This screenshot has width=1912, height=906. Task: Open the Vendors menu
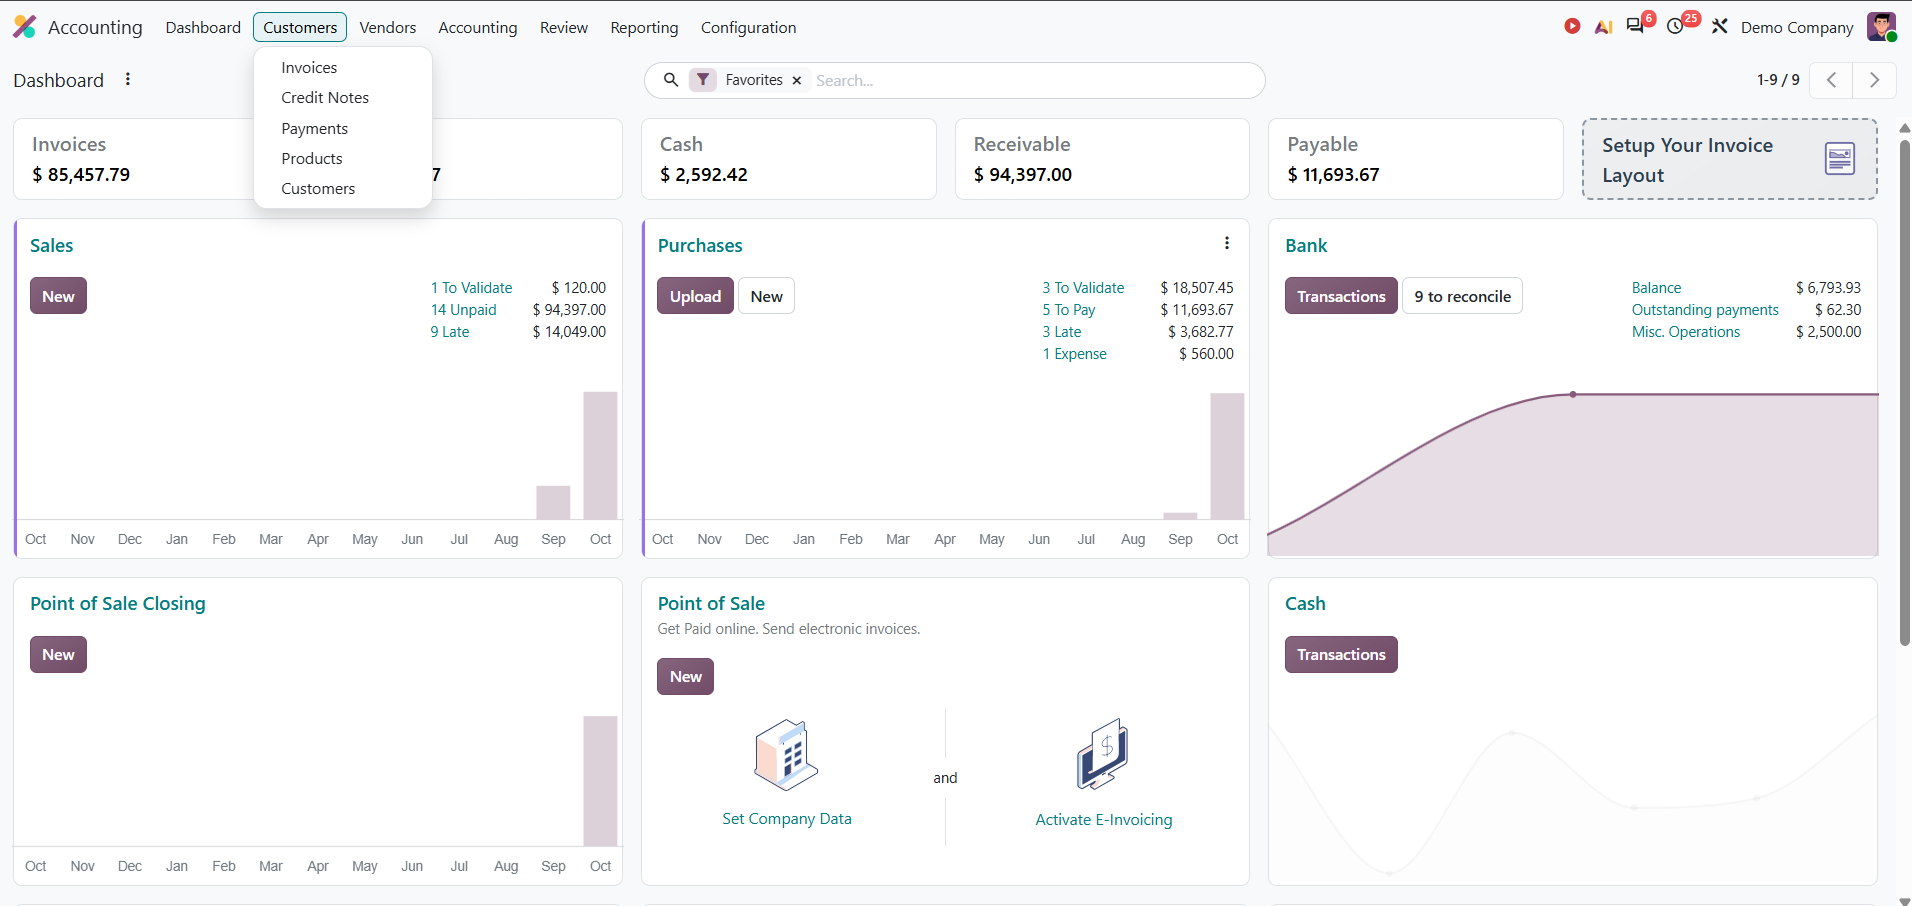(388, 27)
